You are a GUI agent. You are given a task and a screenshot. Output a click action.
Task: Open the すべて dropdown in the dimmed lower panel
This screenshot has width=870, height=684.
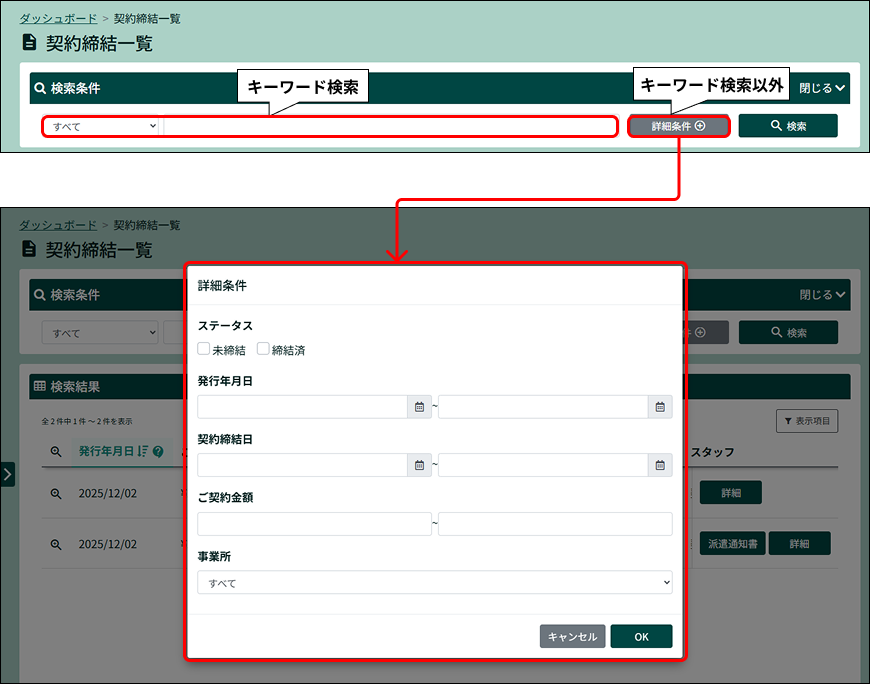(x=100, y=333)
